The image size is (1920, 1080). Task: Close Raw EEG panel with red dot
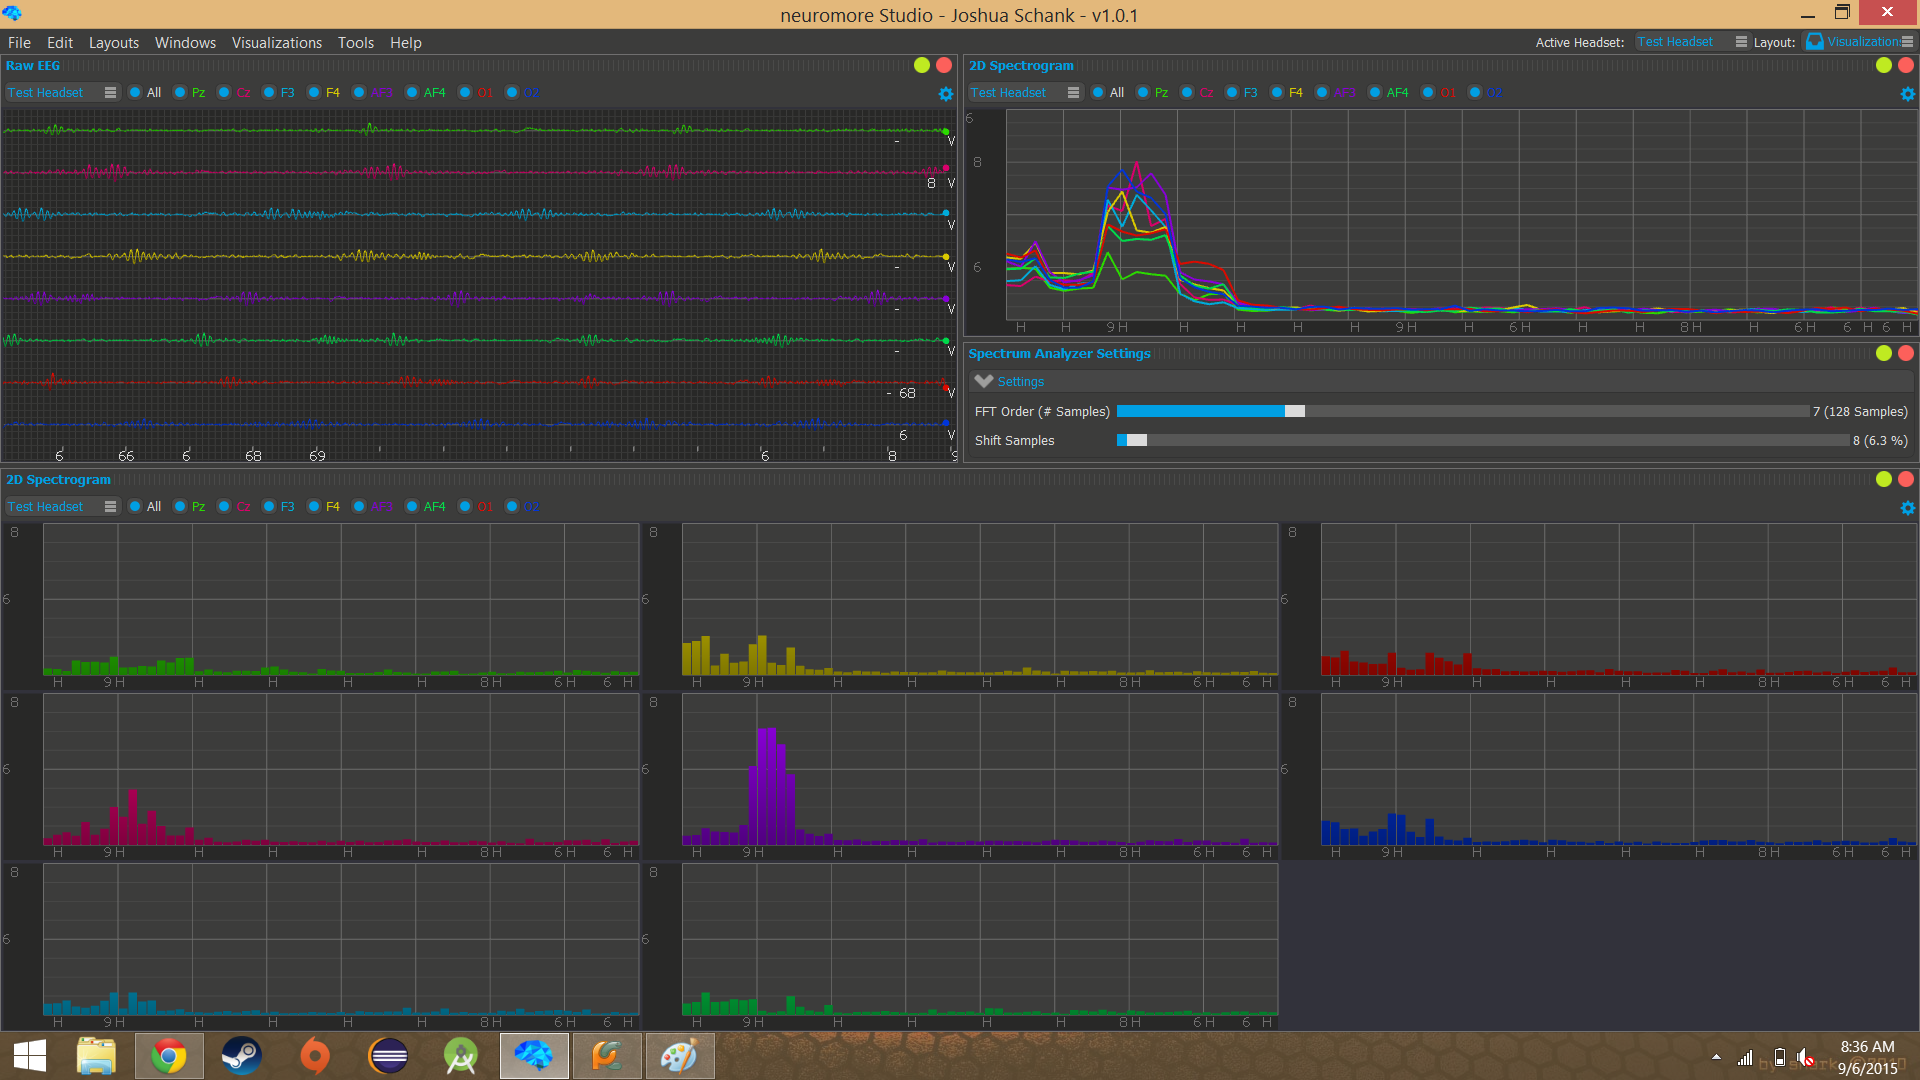(x=943, y=65)
